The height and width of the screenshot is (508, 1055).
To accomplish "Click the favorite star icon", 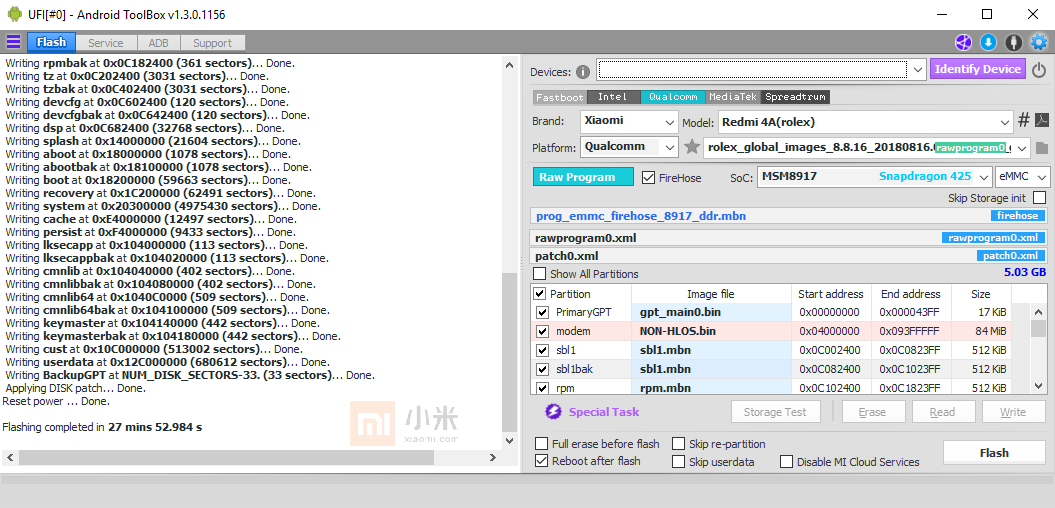I will tap(692, 147).
